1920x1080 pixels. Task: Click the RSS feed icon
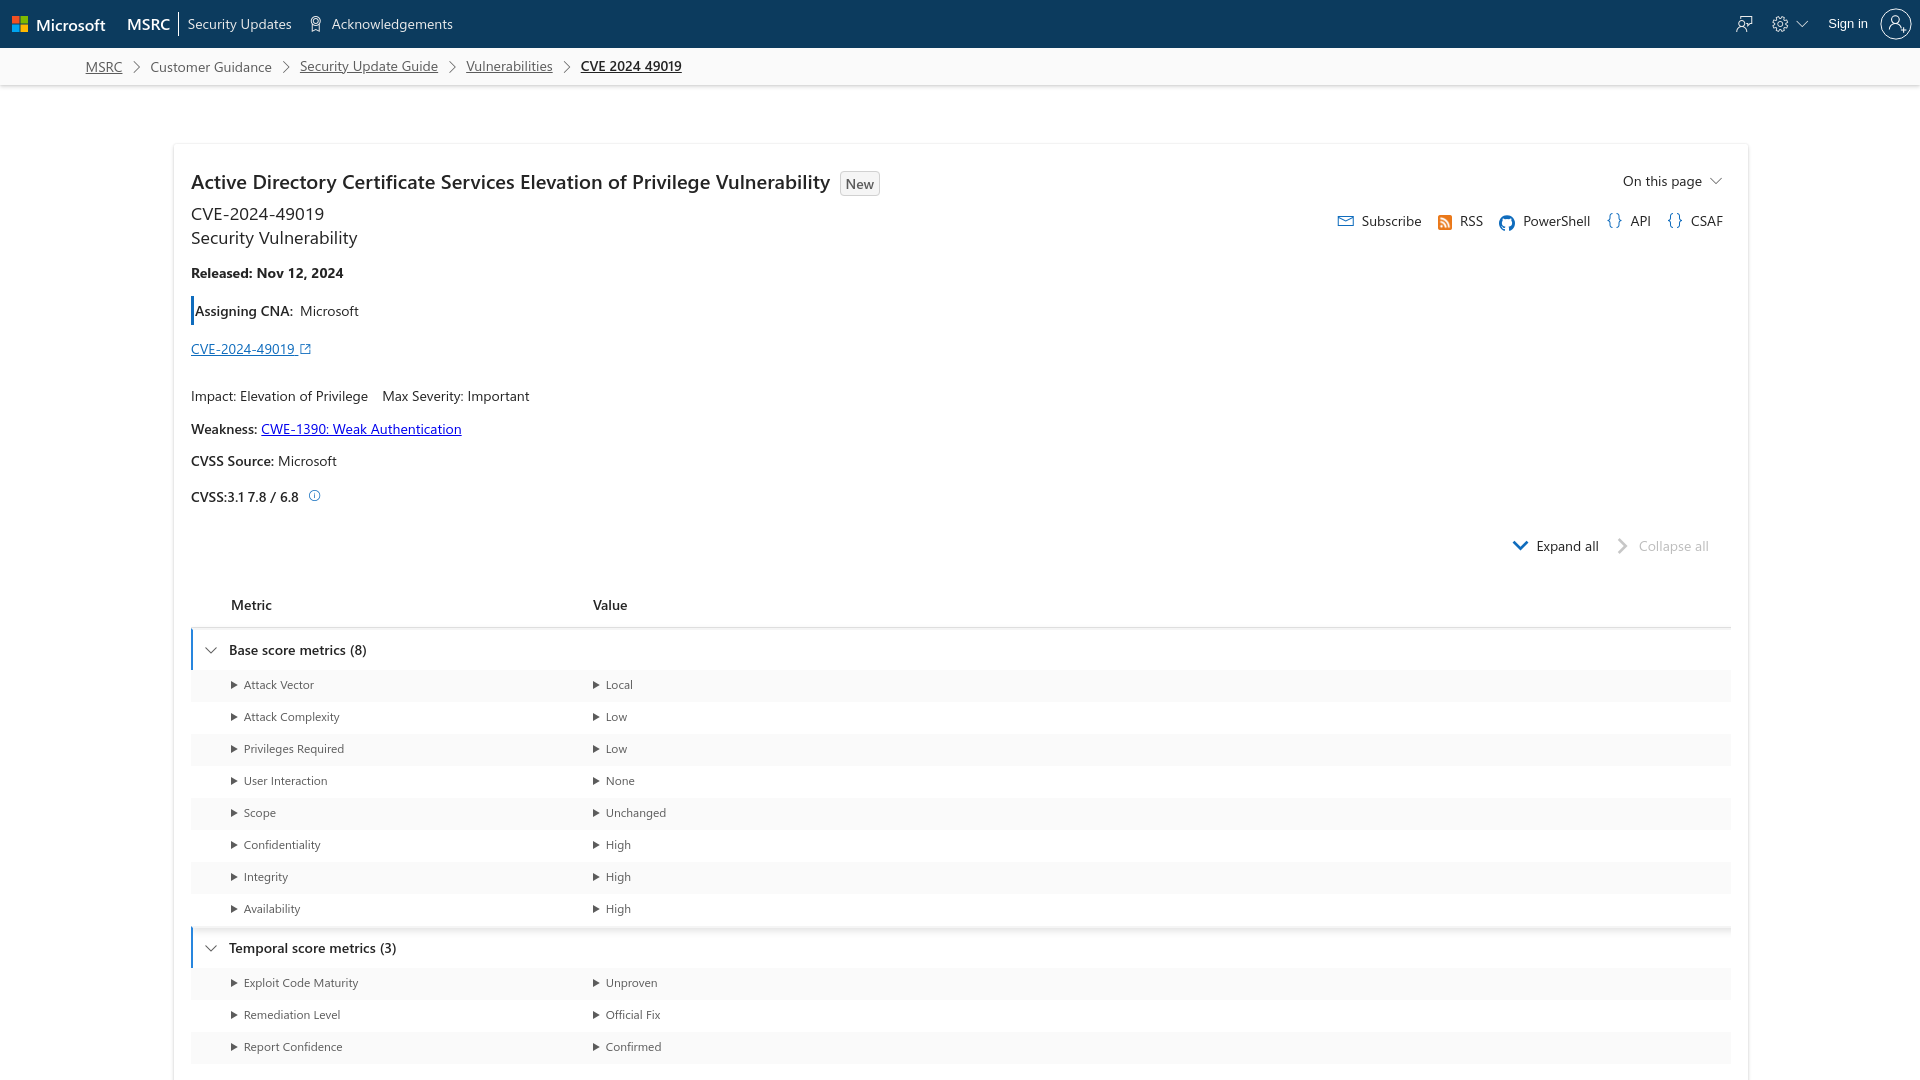(x=1444, y=222)
